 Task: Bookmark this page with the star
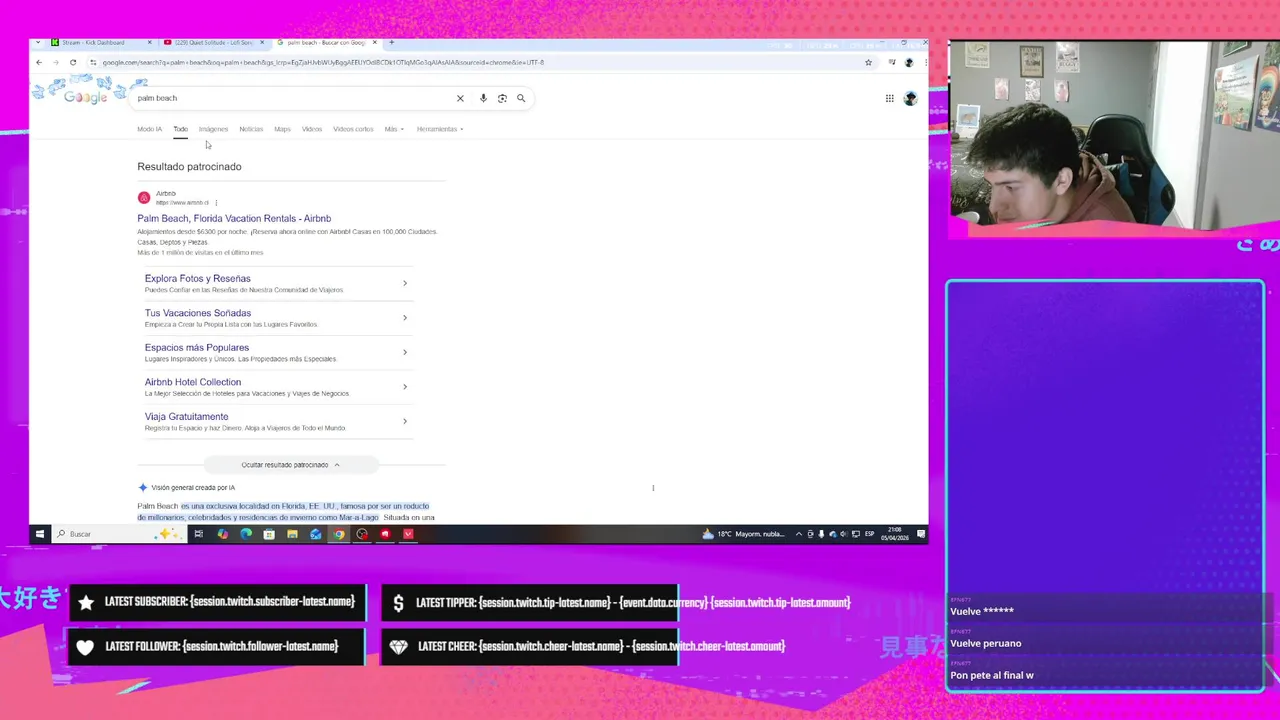pos(868,62)
